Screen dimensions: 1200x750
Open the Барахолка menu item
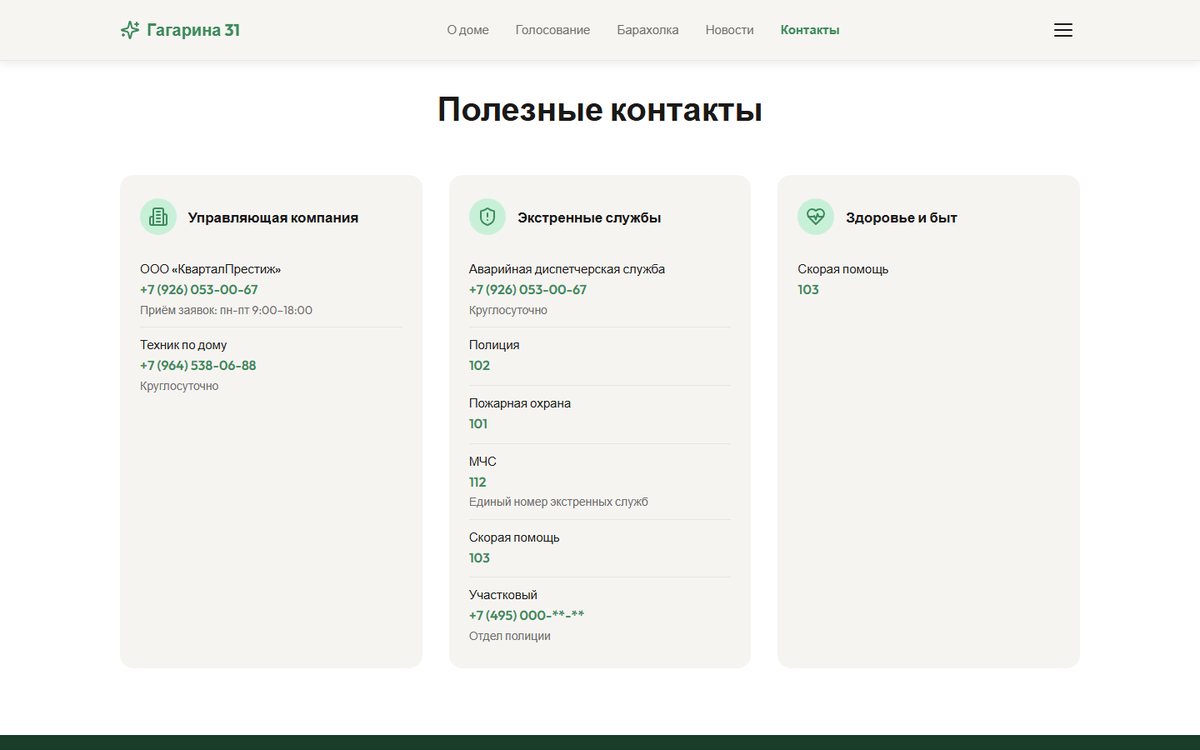648,30
